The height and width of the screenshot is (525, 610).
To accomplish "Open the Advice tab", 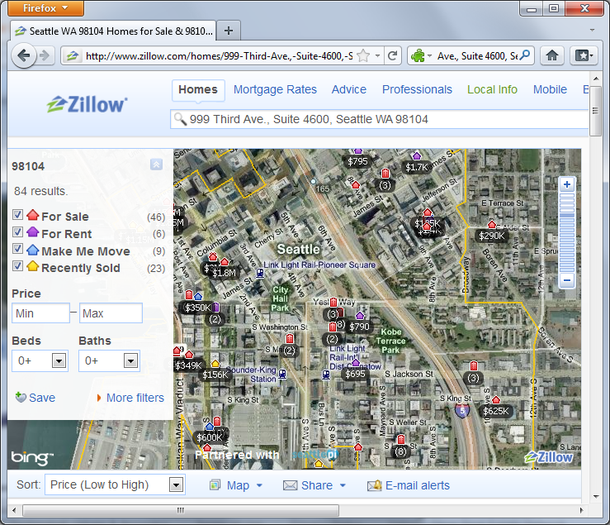I will point(349,89).
